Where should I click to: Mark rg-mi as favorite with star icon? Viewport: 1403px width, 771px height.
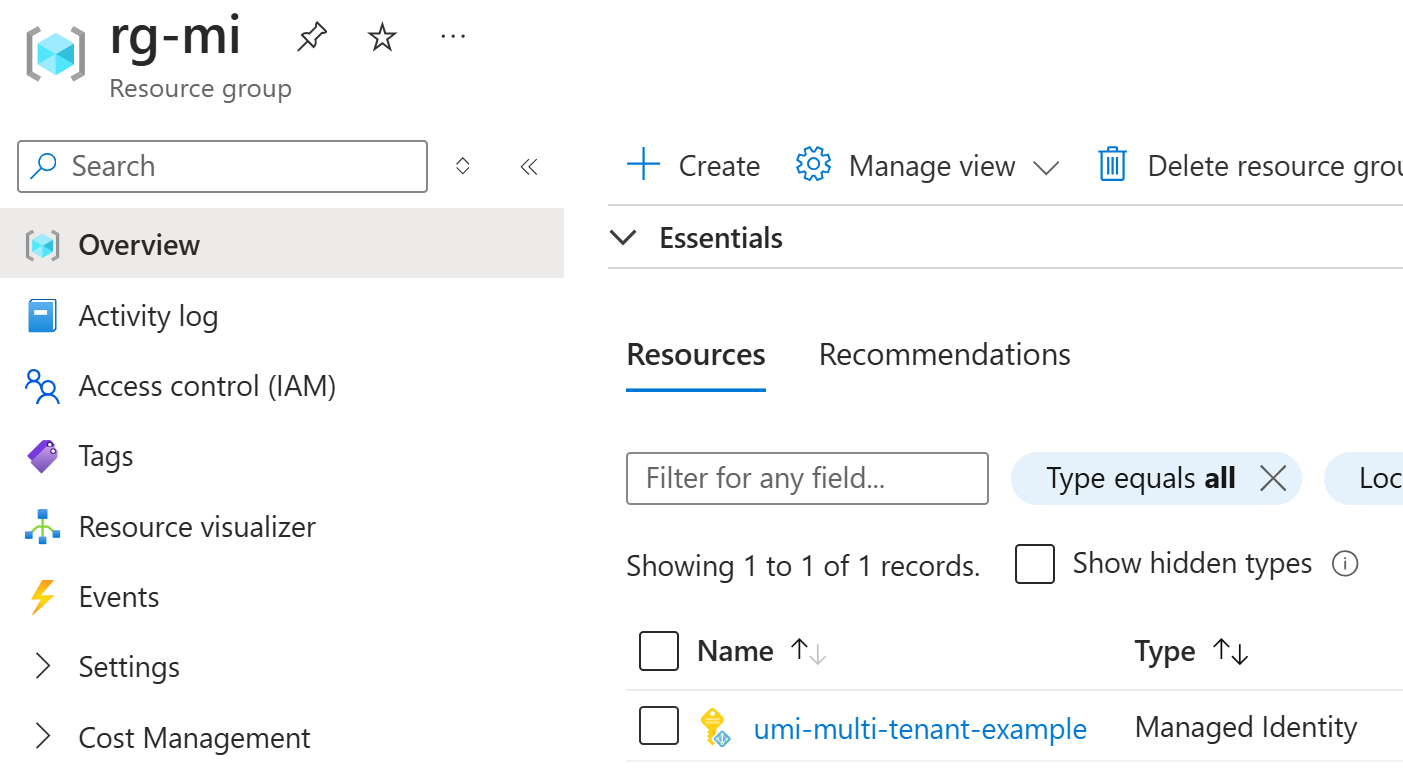pyautogui.click(x=382, y=38)
